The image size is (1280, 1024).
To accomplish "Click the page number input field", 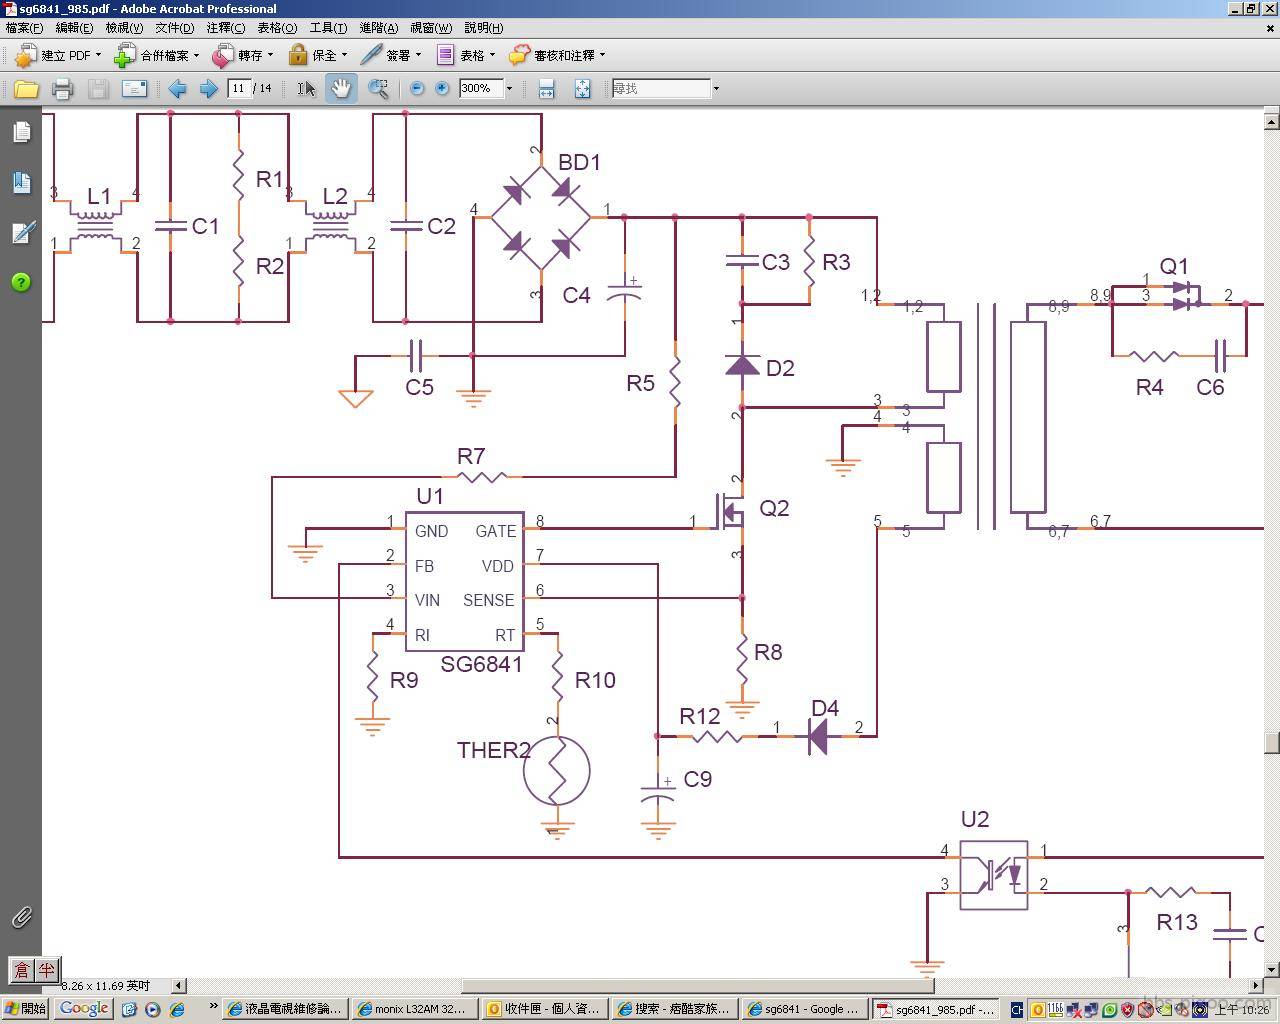I will coord(238,88).
